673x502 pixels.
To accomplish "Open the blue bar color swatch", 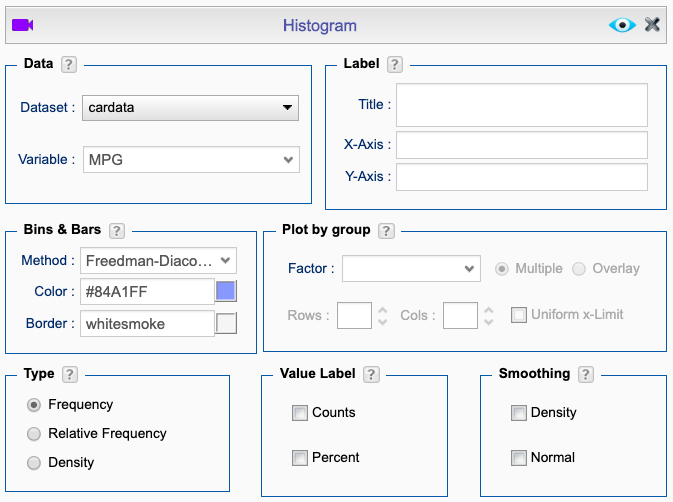I will [226, 291].
